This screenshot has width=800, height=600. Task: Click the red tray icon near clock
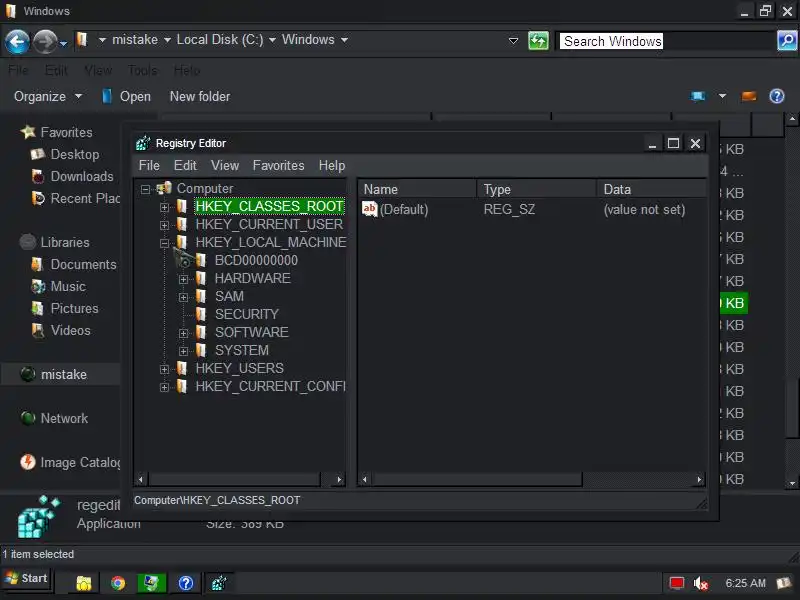pyautogui.click(x=677, y=583)
